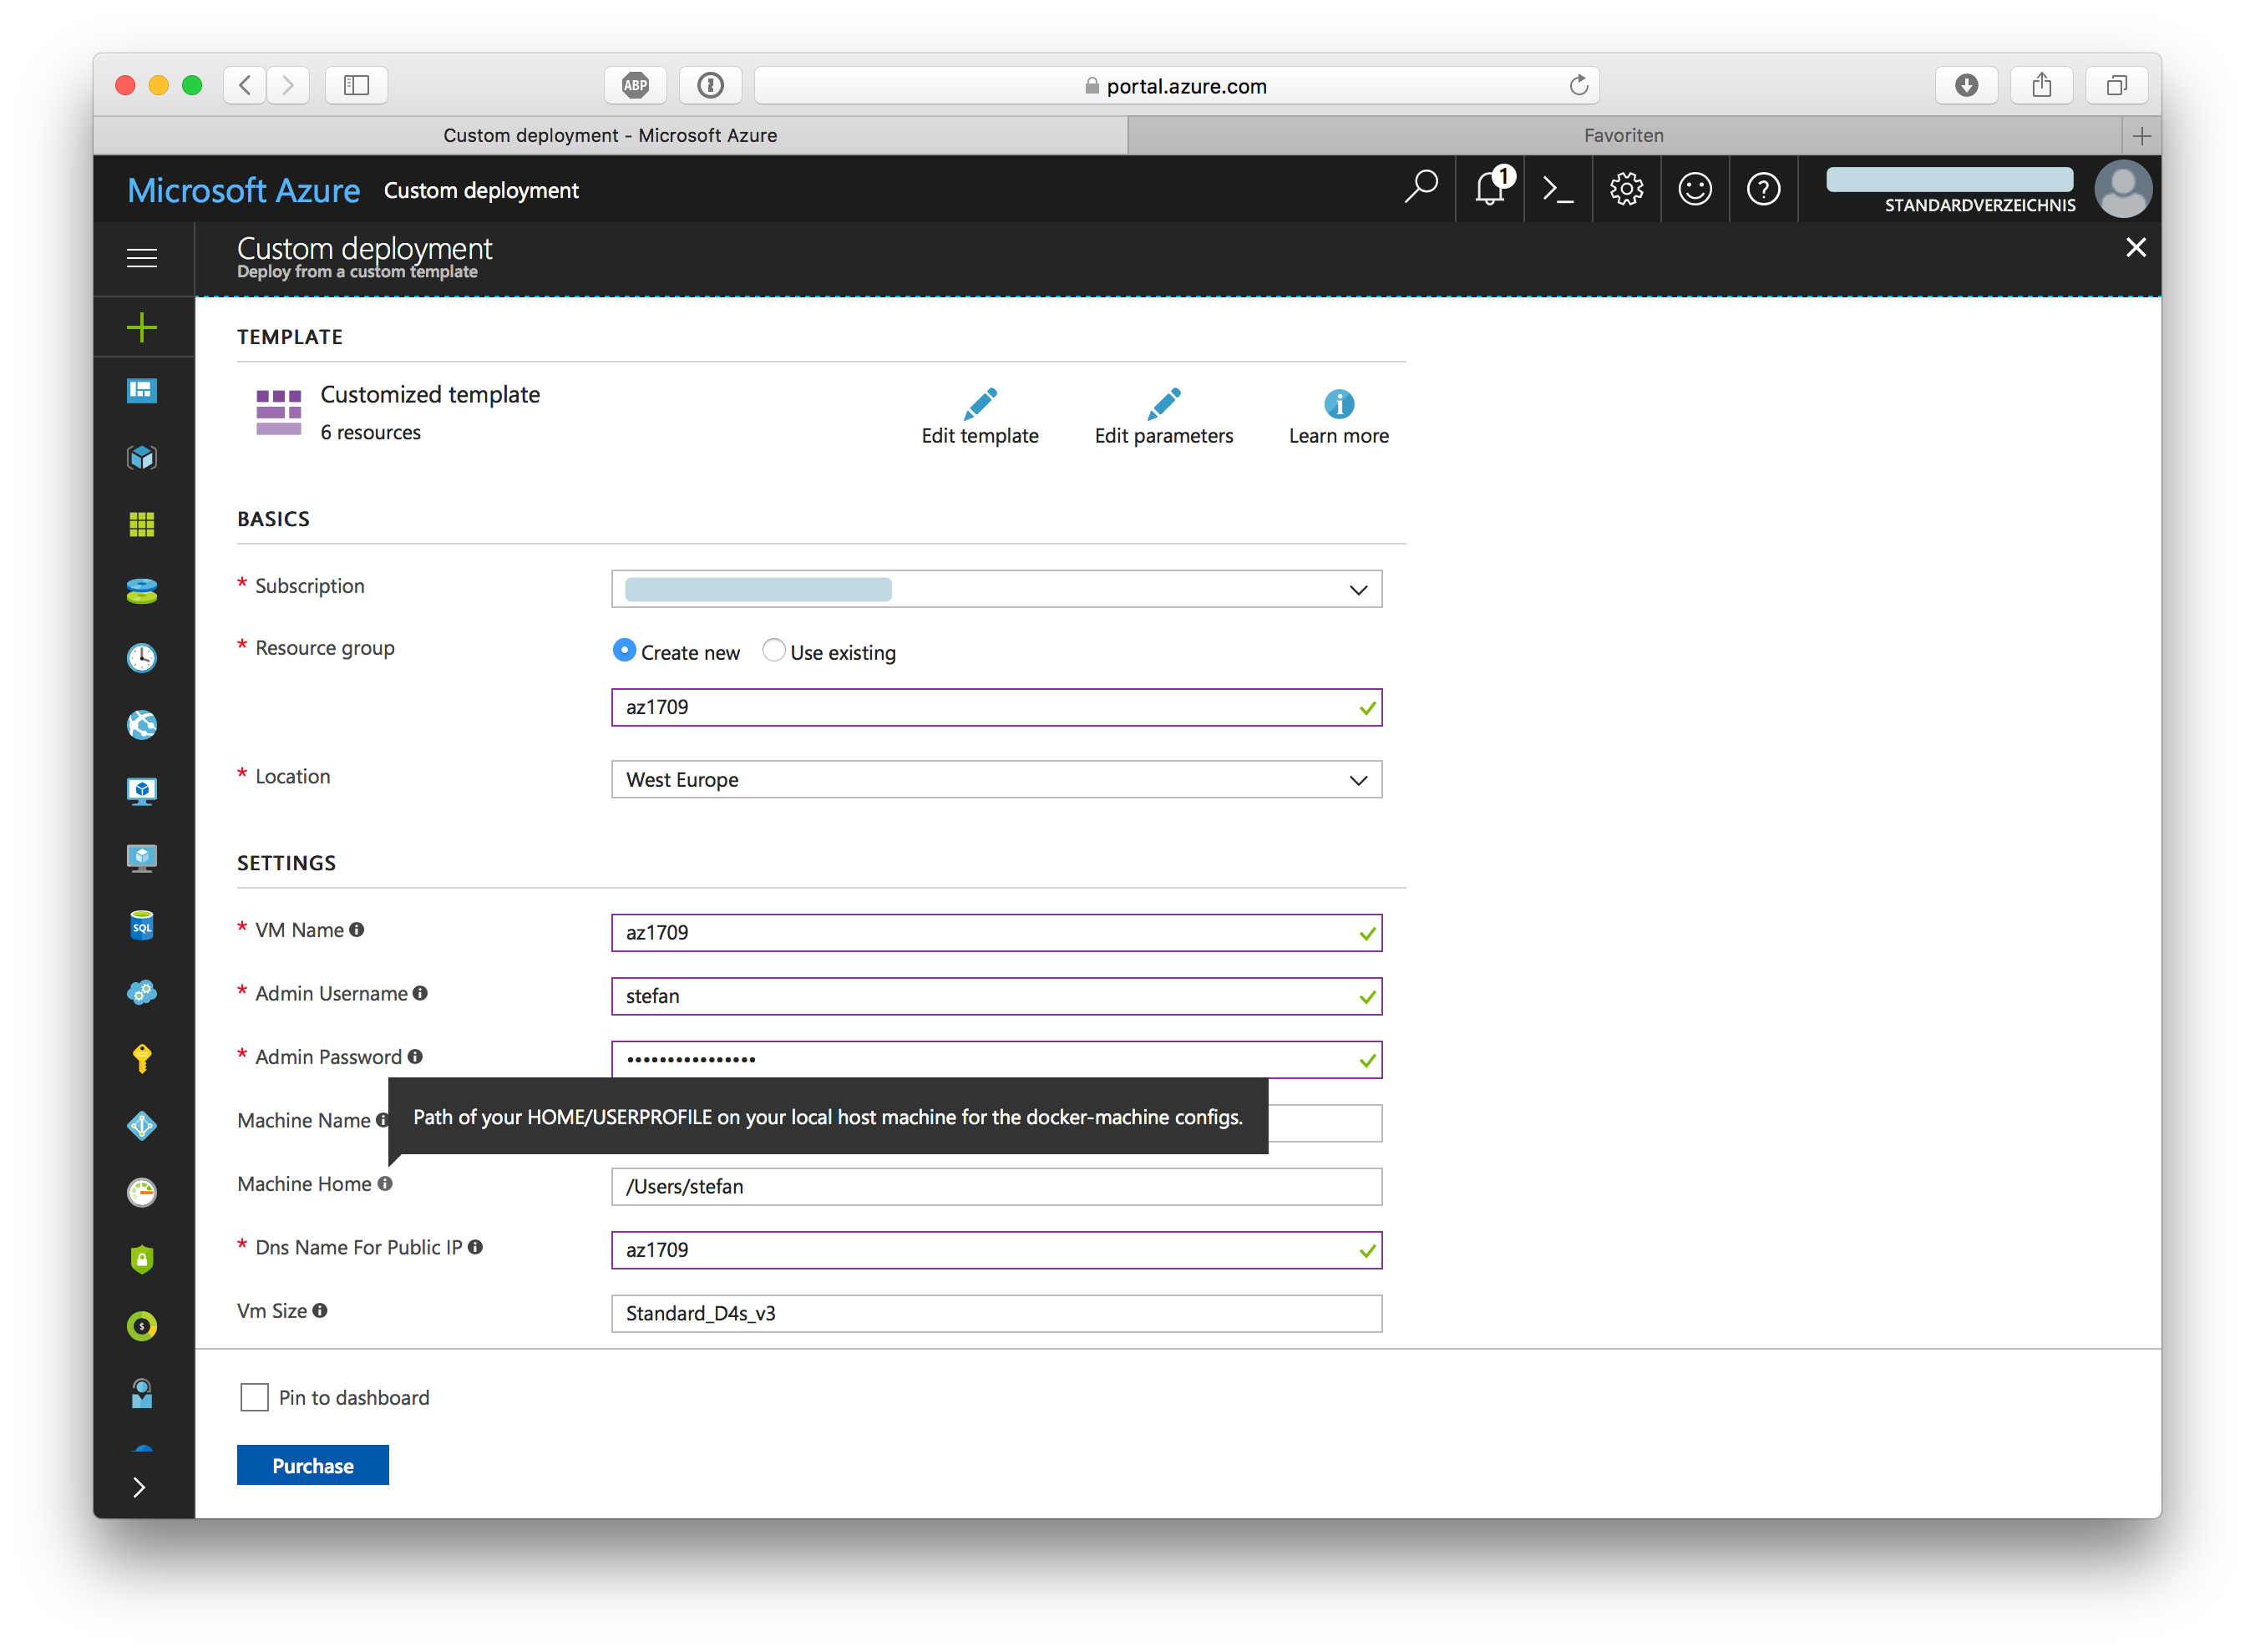Select the Use existing radio button
Viewport: 2255px width, 1652px height.
(x=773, y=651)
